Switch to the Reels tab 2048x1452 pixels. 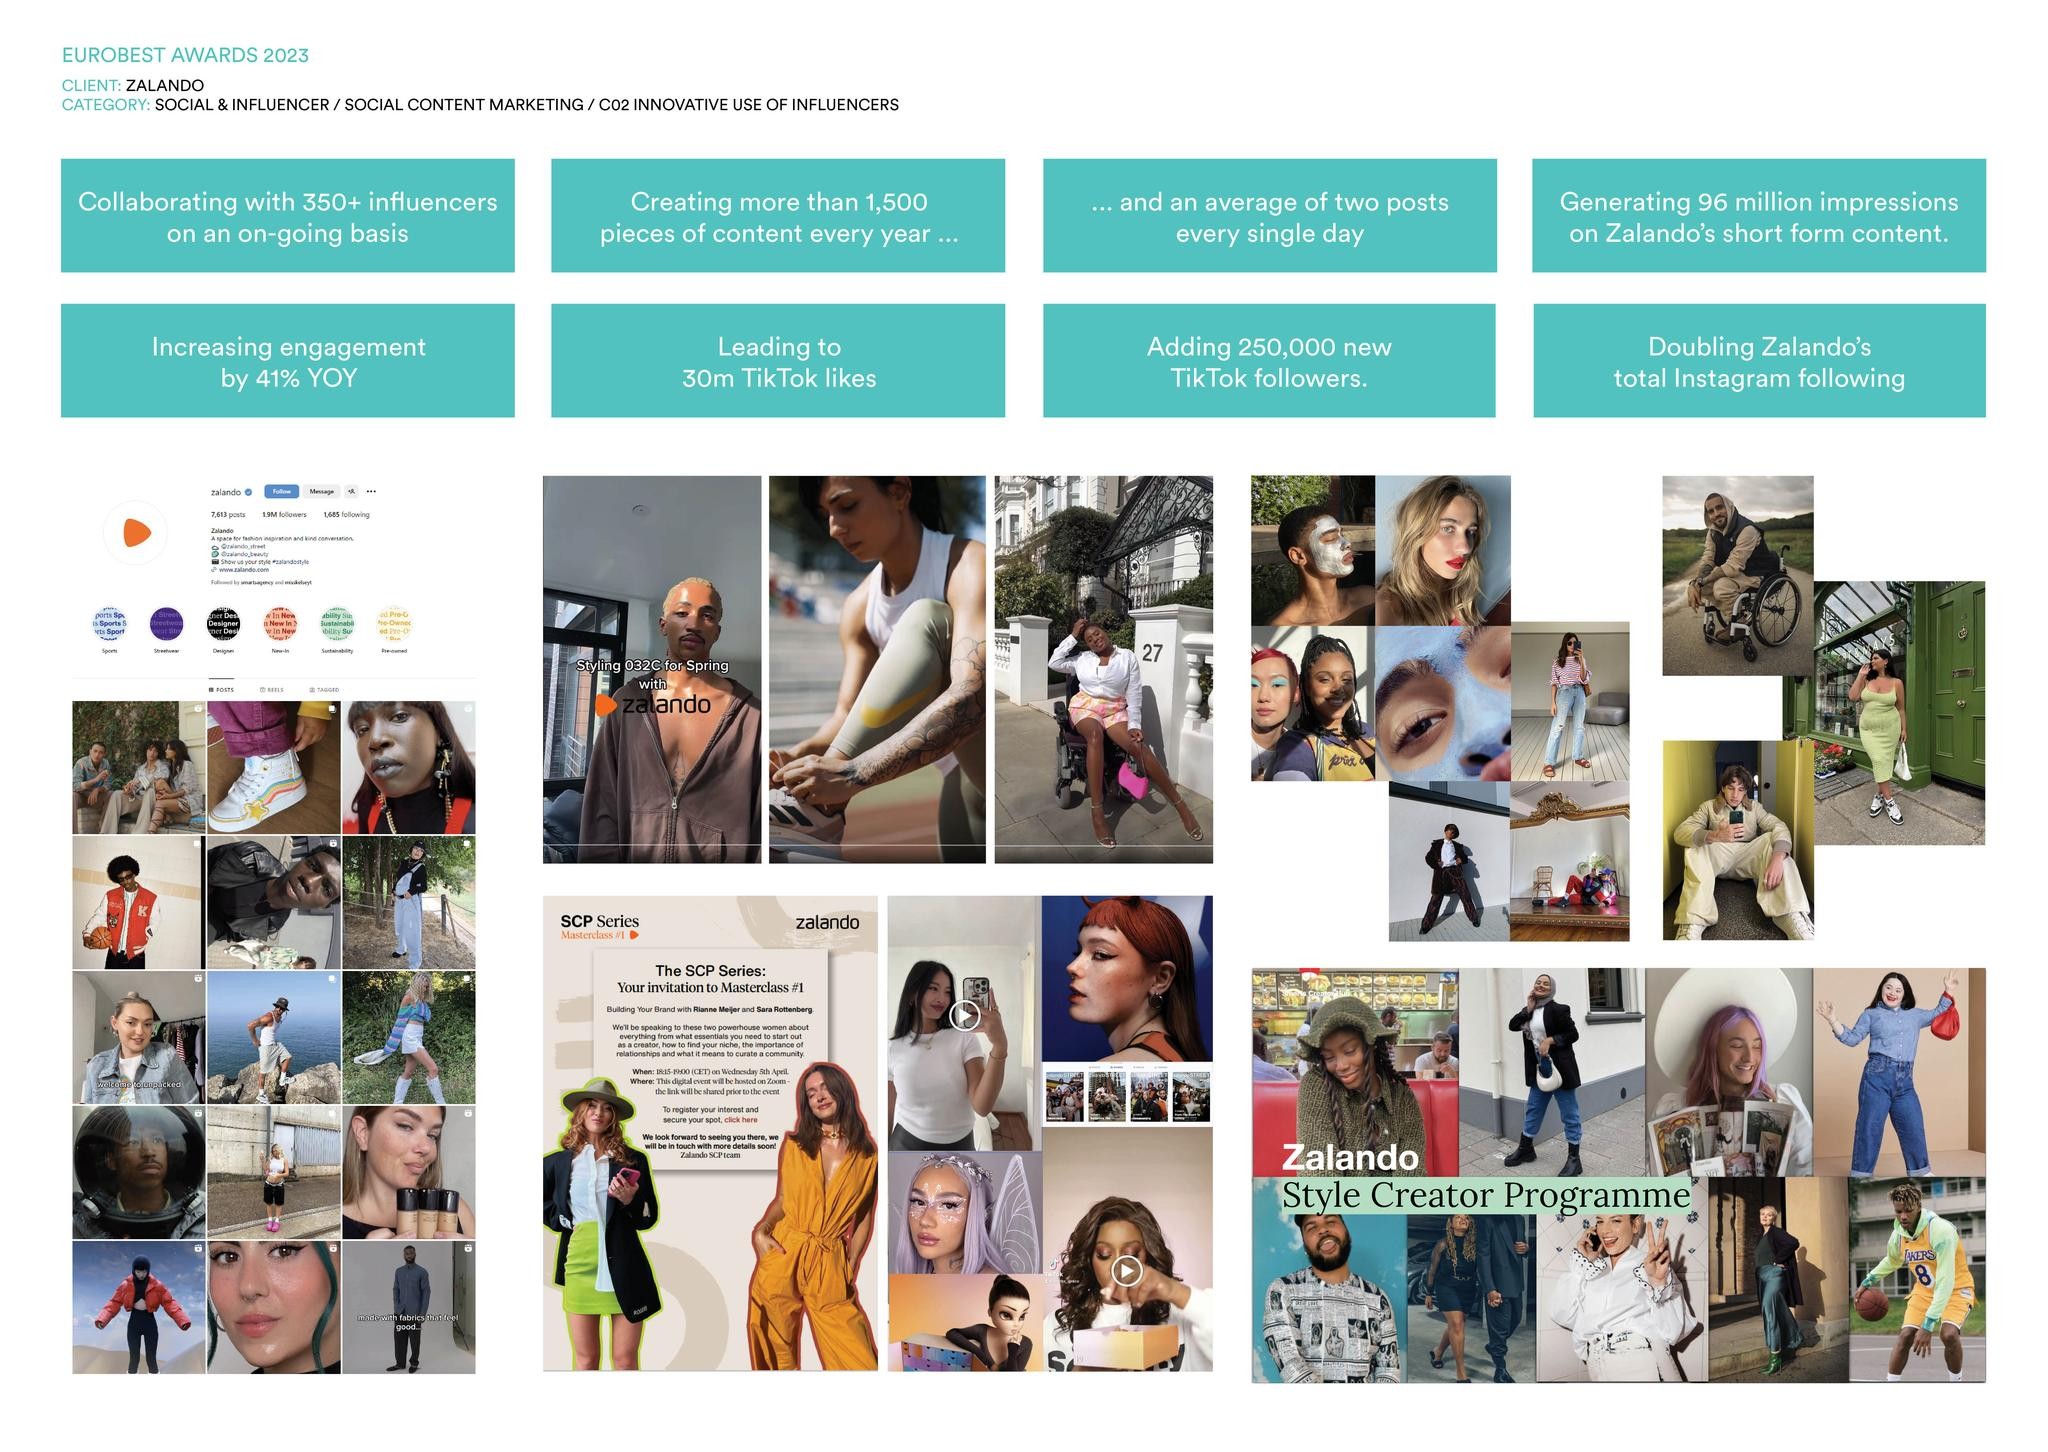pyautogui.click(x=272, y=690)
